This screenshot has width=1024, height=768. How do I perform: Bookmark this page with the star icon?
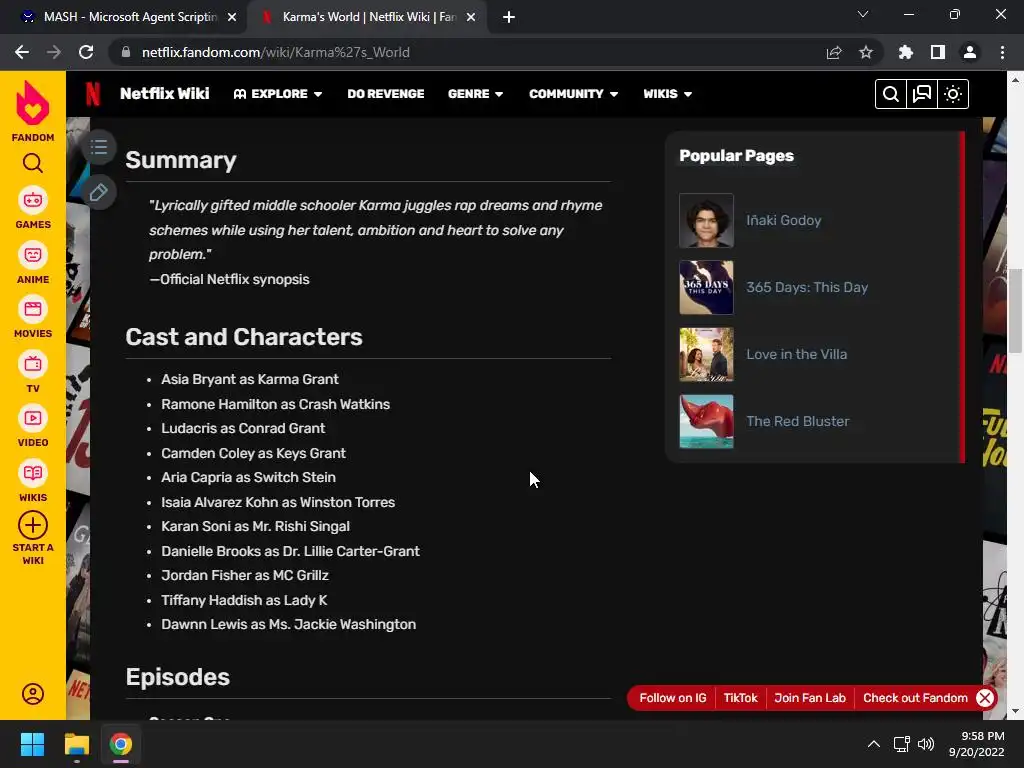[x=865, y=52]
